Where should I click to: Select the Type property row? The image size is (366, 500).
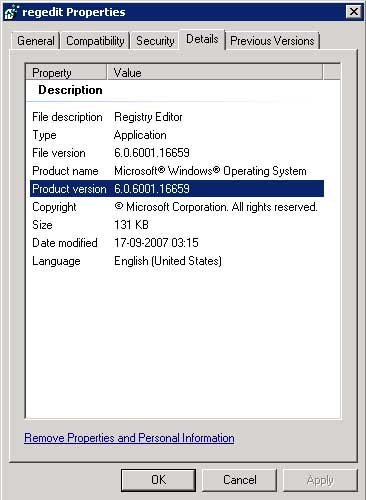click(x=177, y=135)
